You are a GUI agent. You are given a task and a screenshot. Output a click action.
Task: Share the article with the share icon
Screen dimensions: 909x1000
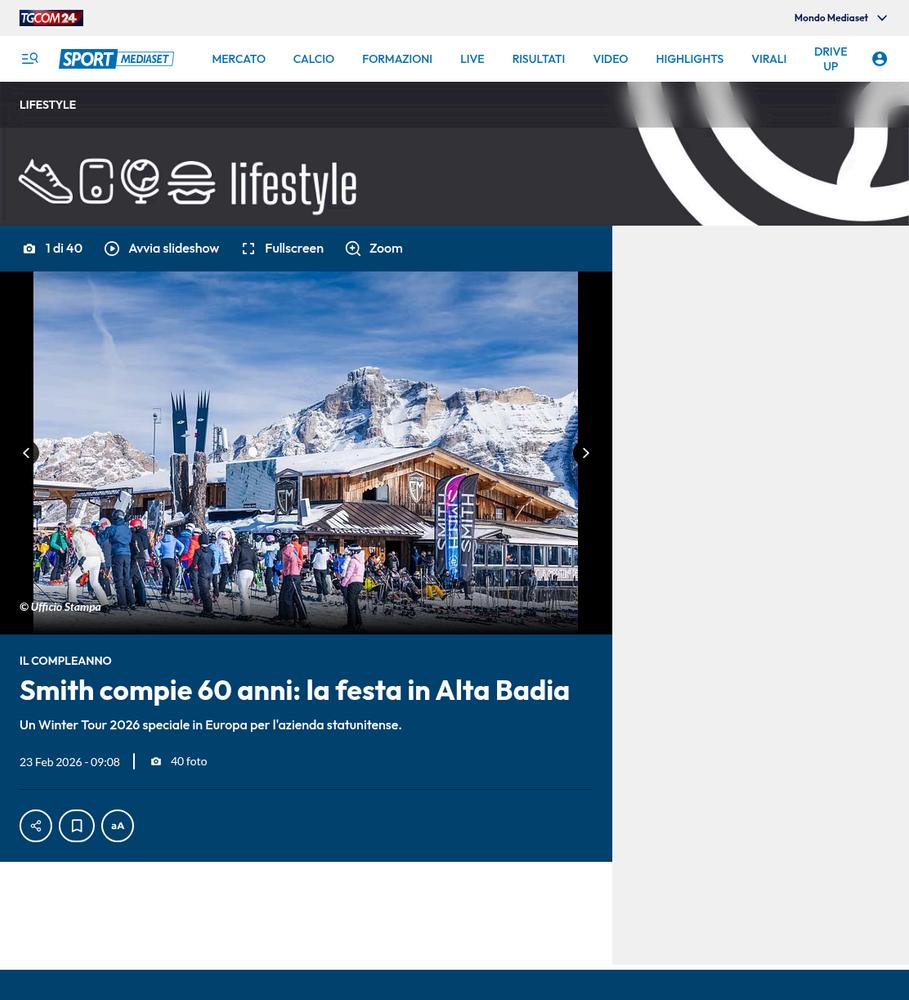(36, 826)
